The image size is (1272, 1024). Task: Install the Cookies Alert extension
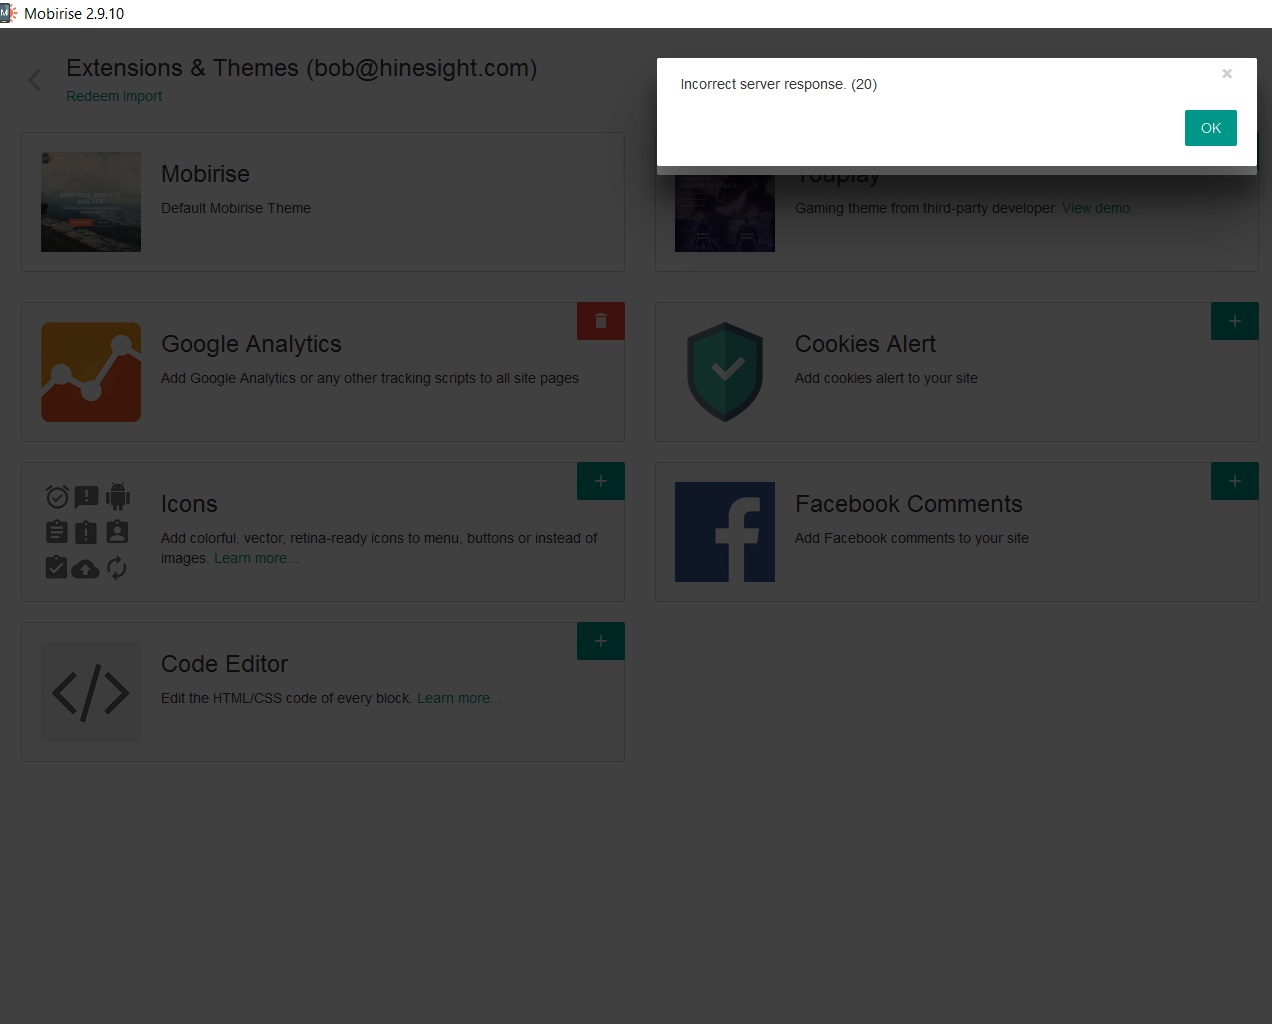[x=1234, y=321]
